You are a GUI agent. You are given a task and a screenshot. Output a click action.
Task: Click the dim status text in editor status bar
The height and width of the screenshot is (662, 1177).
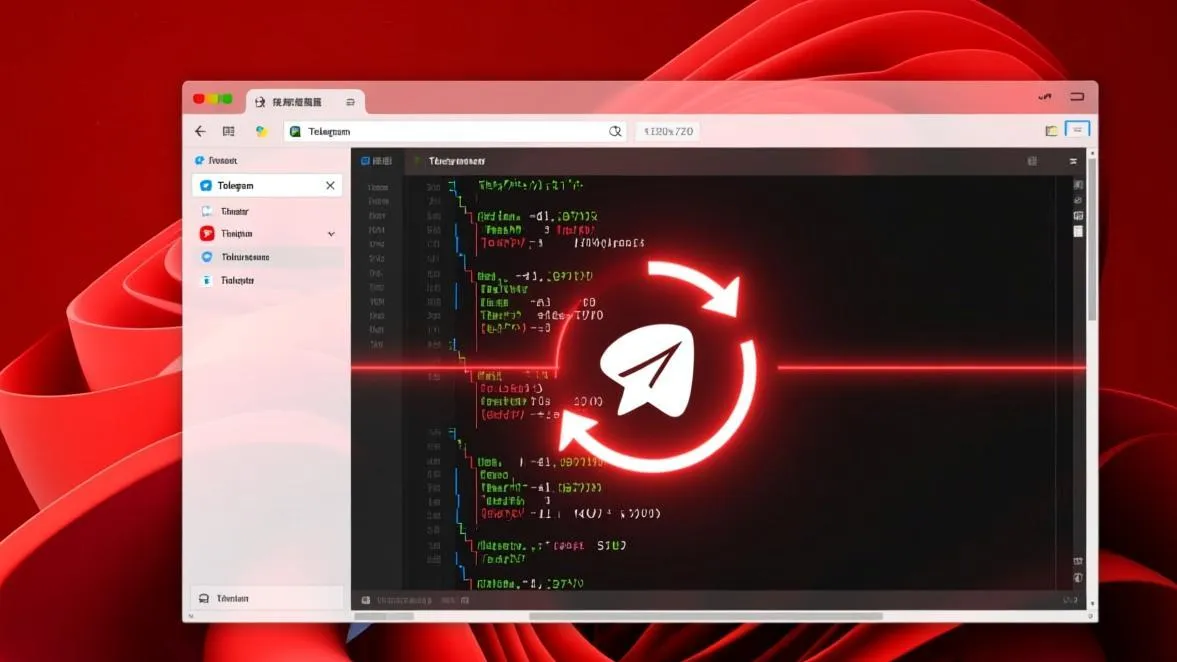click(404, 600)
